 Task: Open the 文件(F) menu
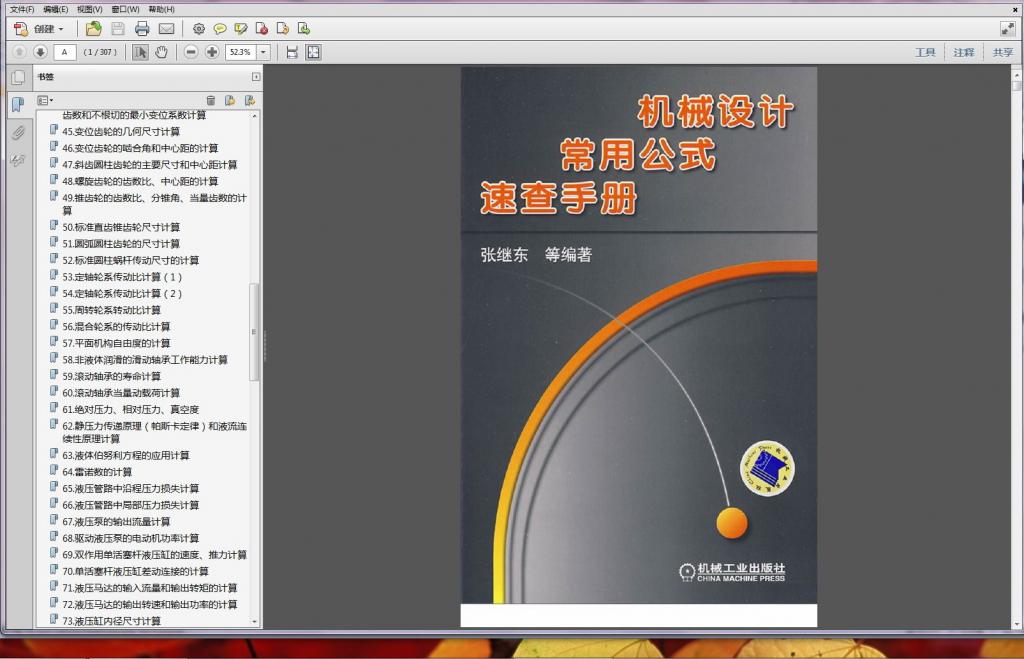pos(22,9)
